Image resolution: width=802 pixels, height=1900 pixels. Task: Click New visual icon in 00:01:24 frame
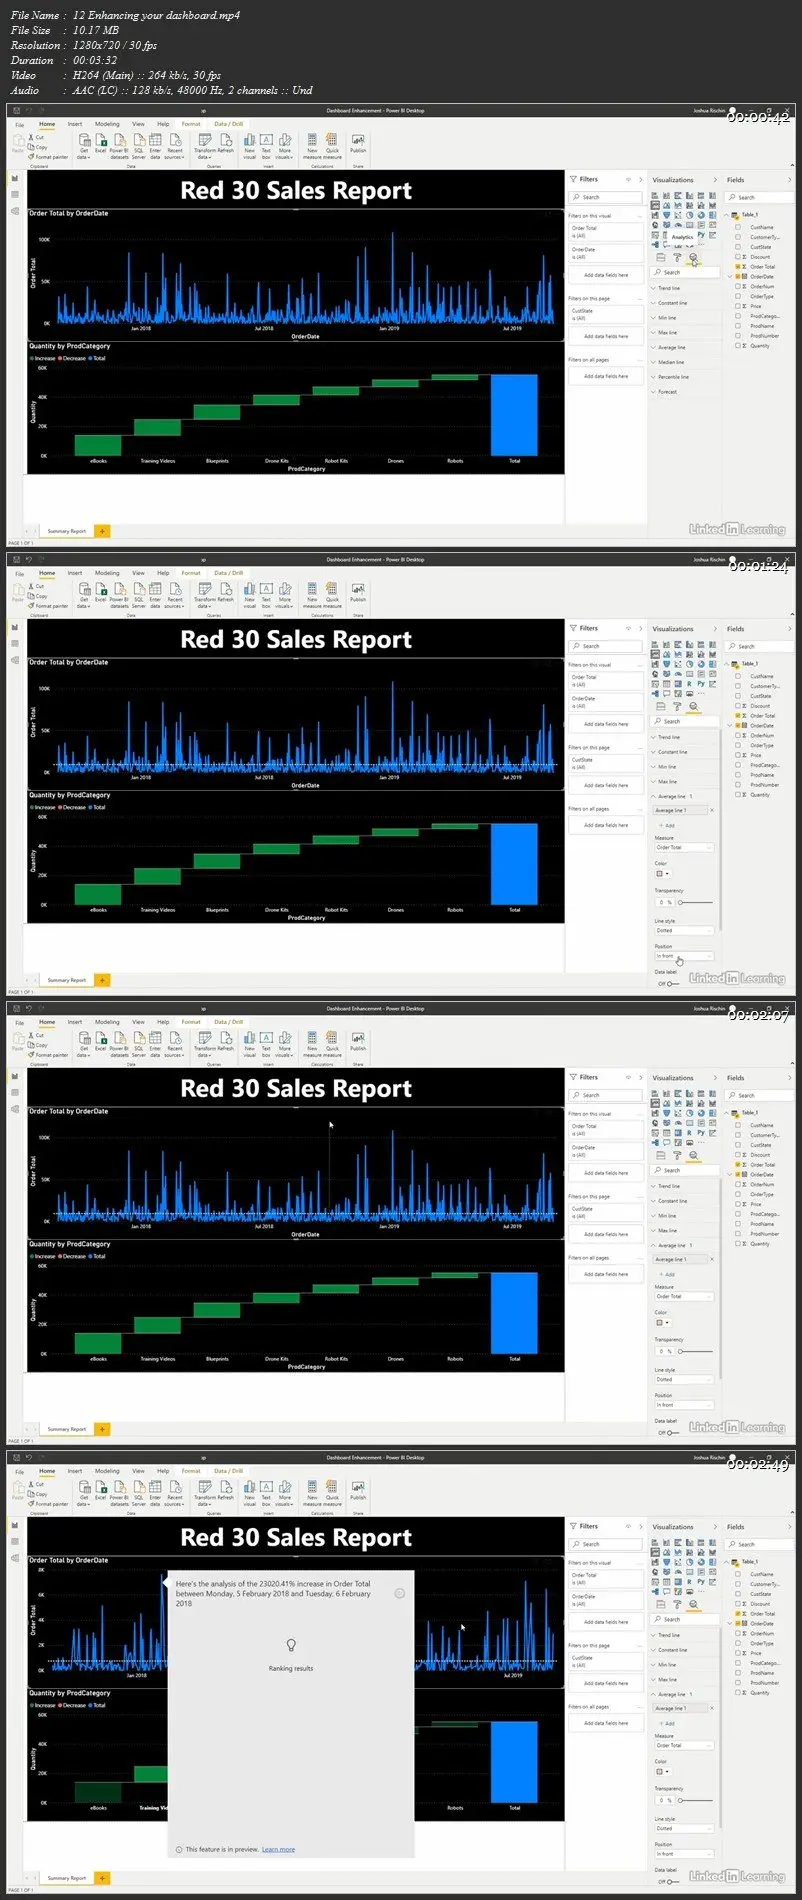(x=250, y=590)
